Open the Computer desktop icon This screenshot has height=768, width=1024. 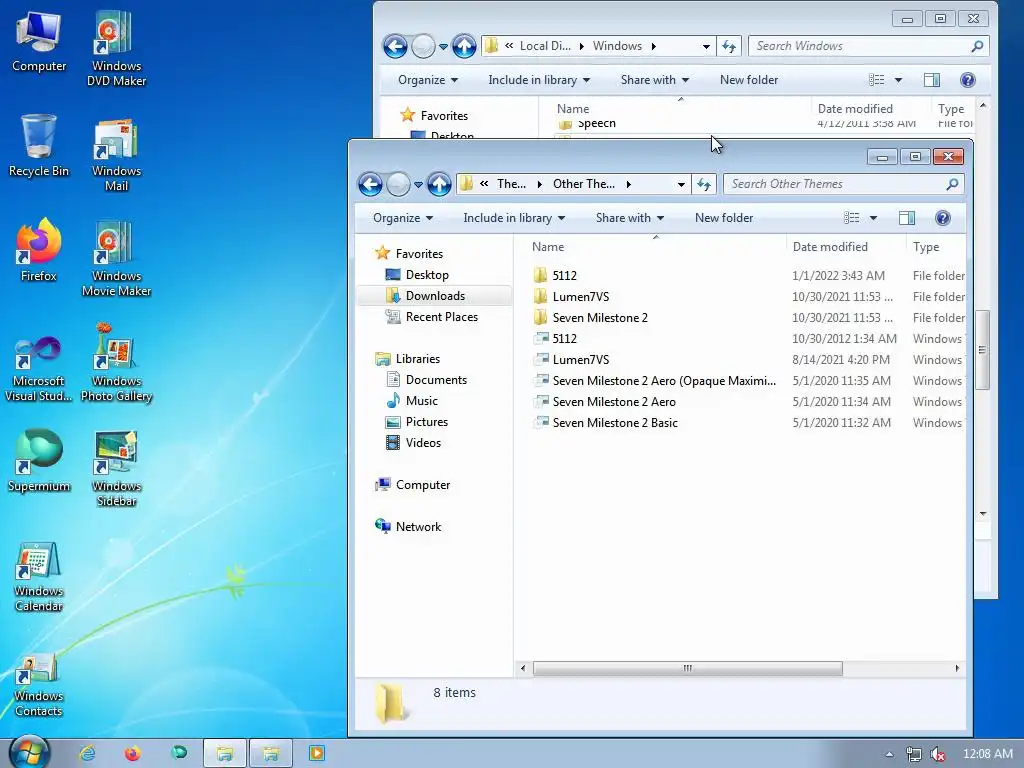coord(39,42)
